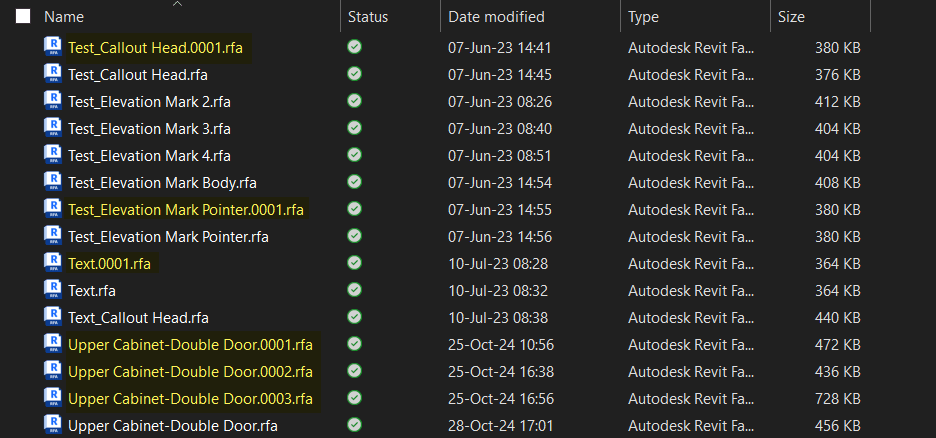The width and height of the screenshot is (936, 438).
Task: Select file name Test_Elevation Mark 3.rfa
Action: tap(149, 129)
